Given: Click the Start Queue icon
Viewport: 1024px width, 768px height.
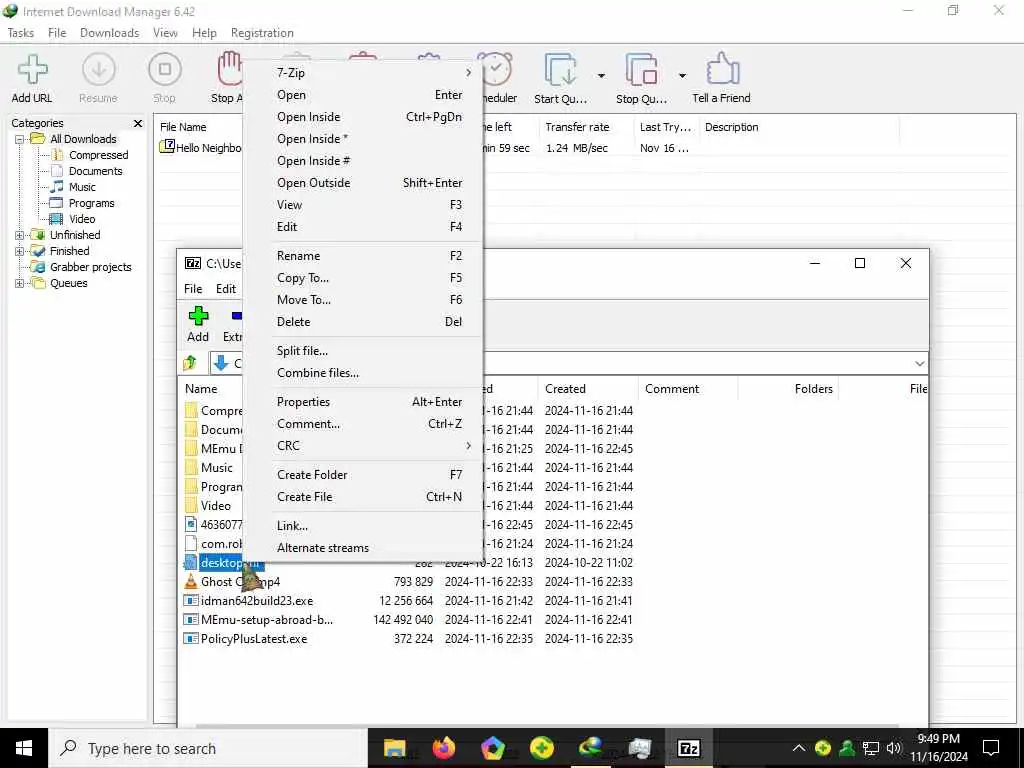Looking at the screenshot, I should [x=560, y=70].
